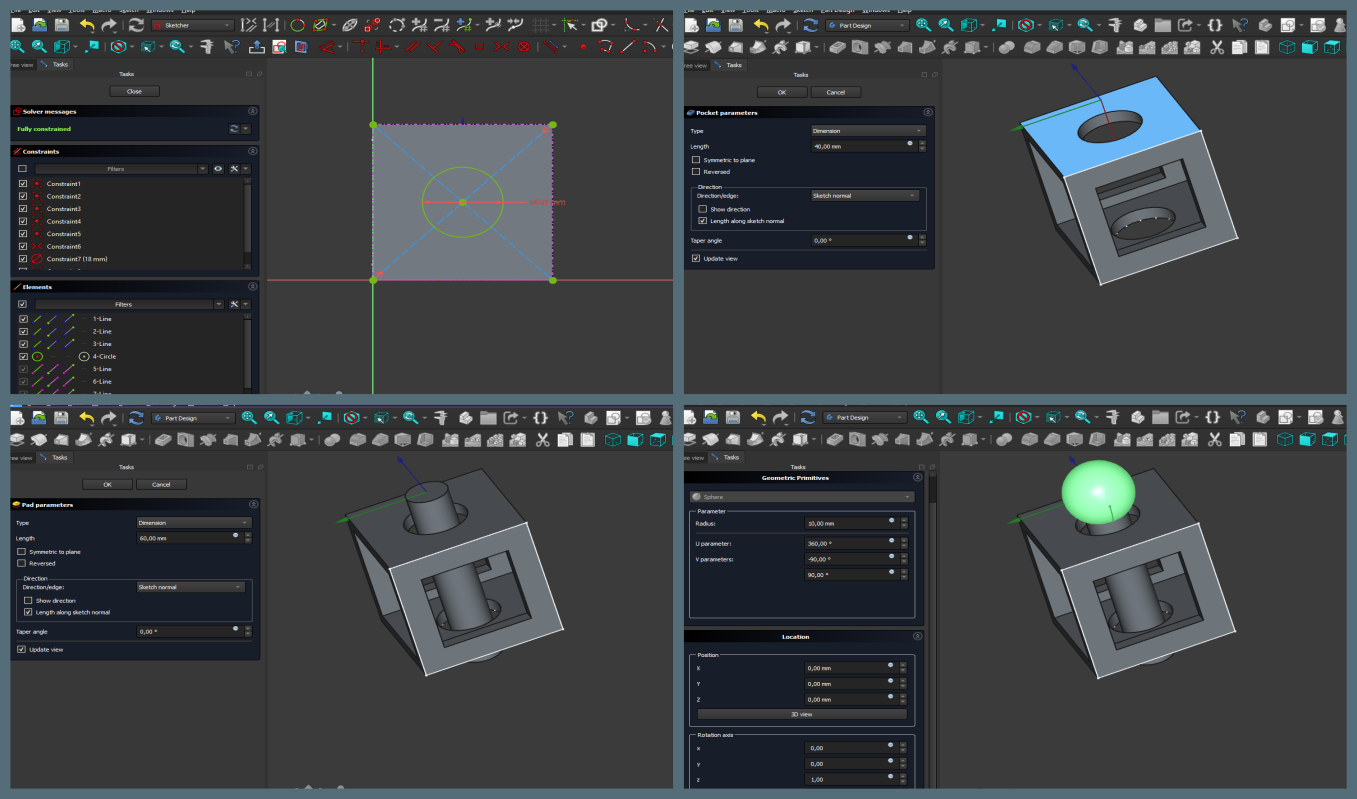Check Symmetric to plane in Pocket parameters
Viewport: 1357px width, 799px height.
(x=696, y=160)
